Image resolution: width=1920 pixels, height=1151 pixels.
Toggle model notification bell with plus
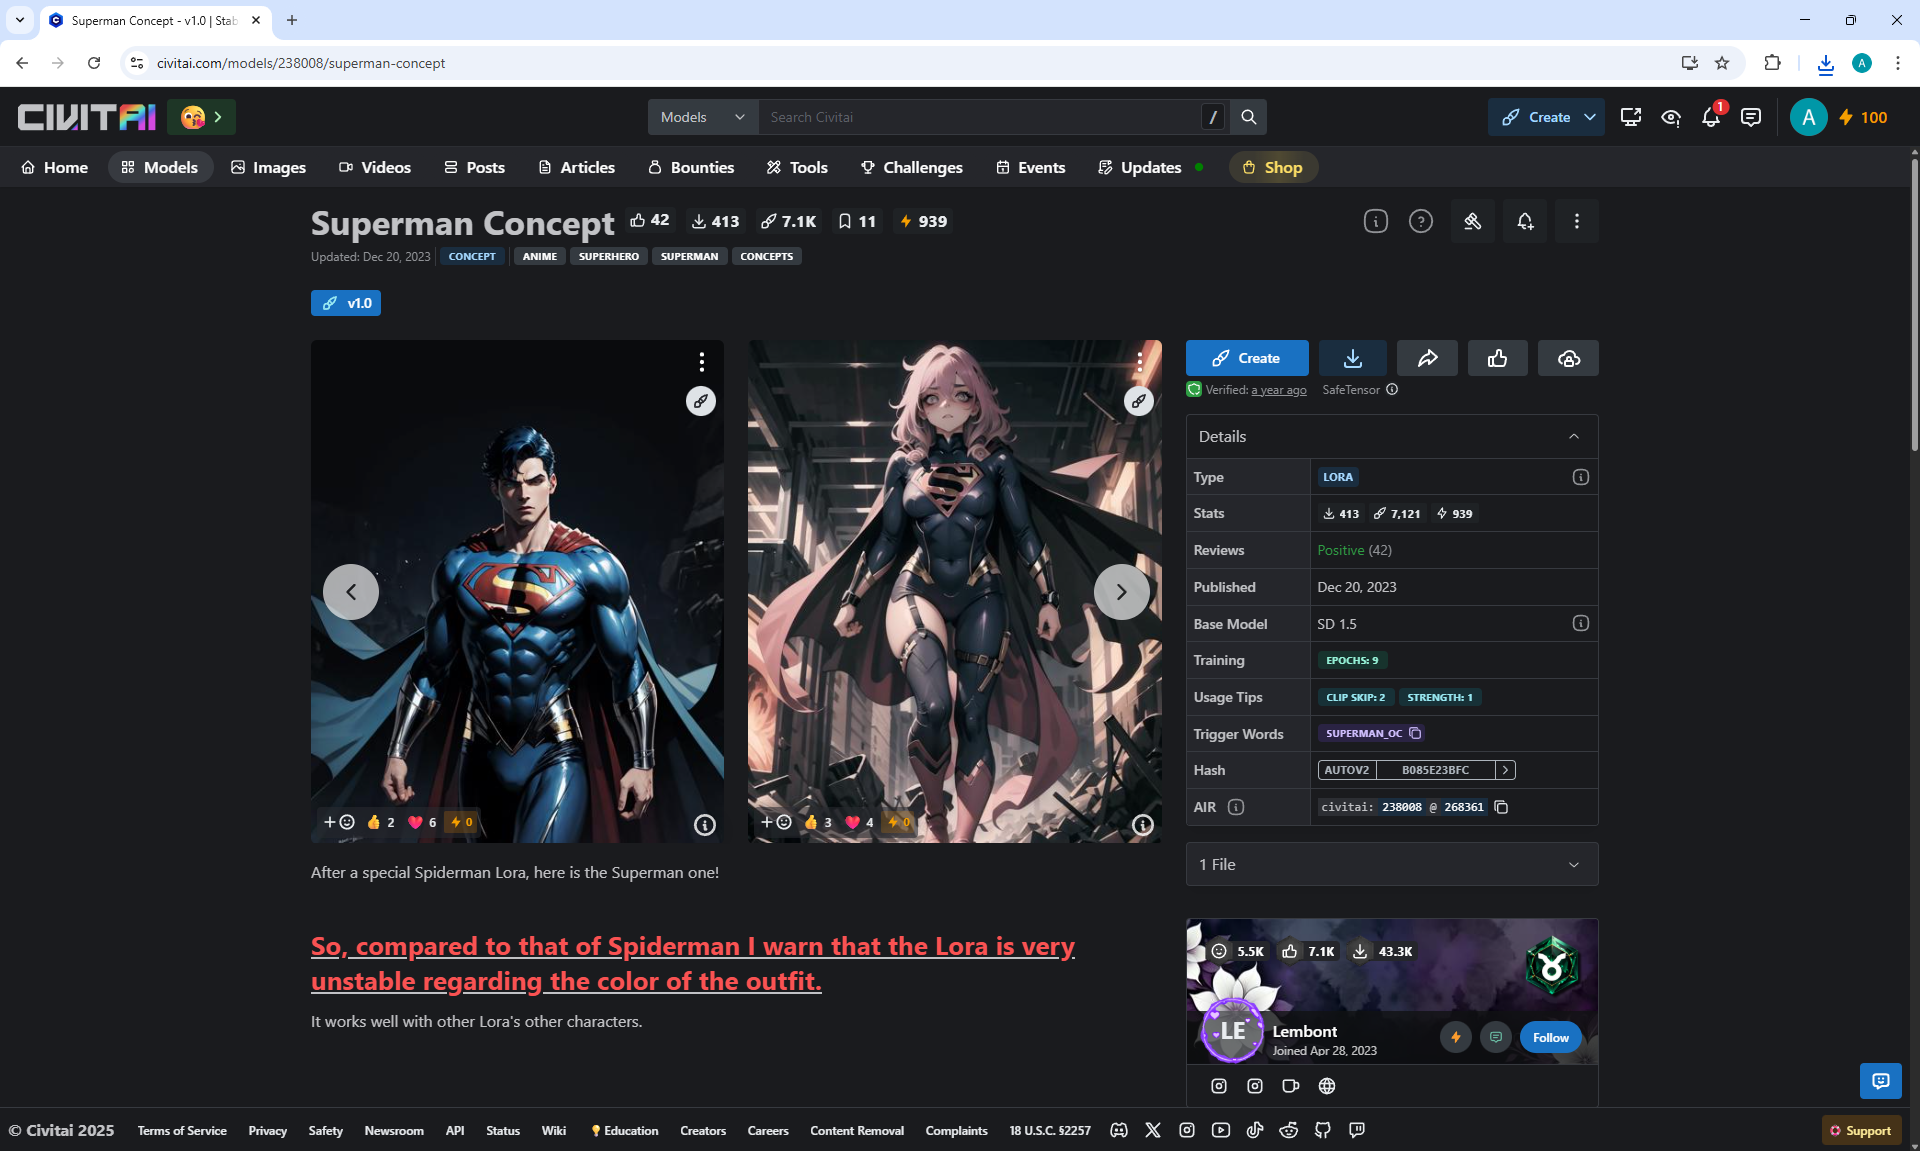coord(1524,222)
